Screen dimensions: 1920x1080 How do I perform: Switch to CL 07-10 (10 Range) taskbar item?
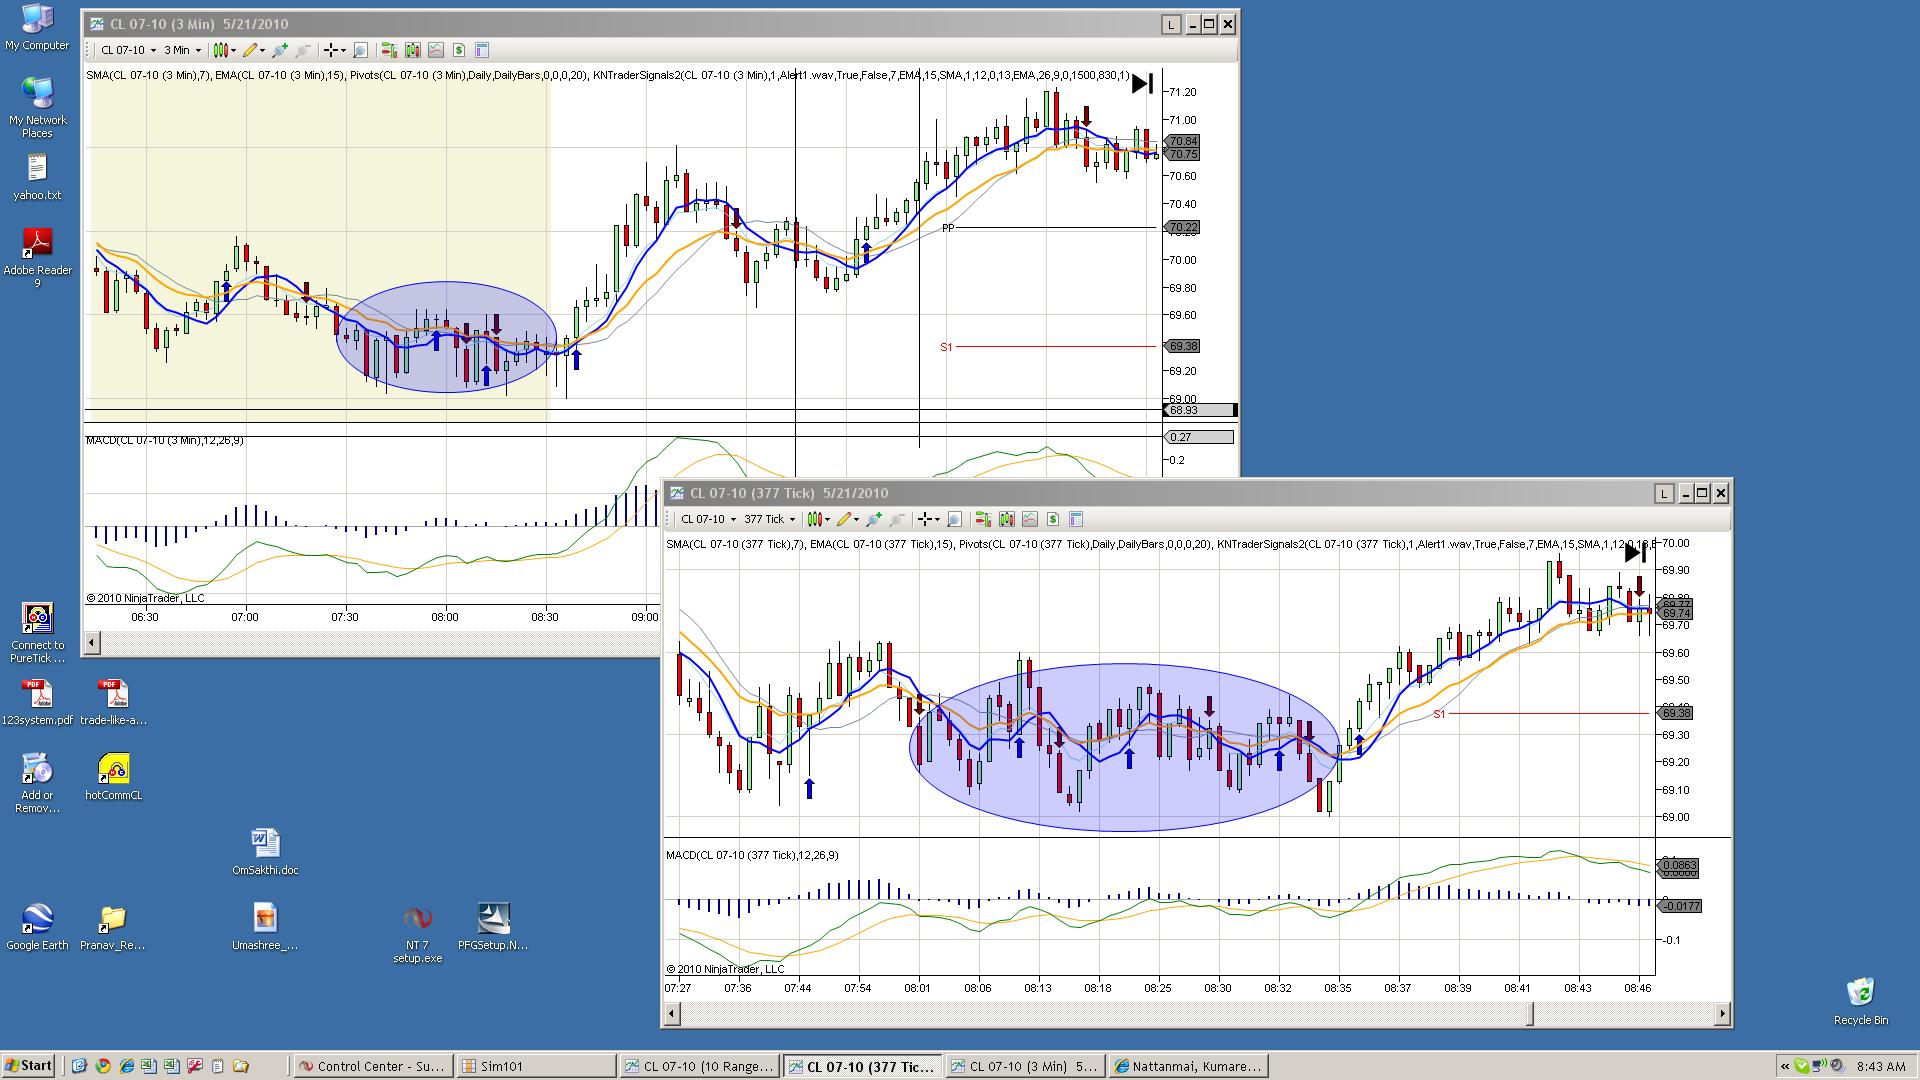click(698, 1066)
